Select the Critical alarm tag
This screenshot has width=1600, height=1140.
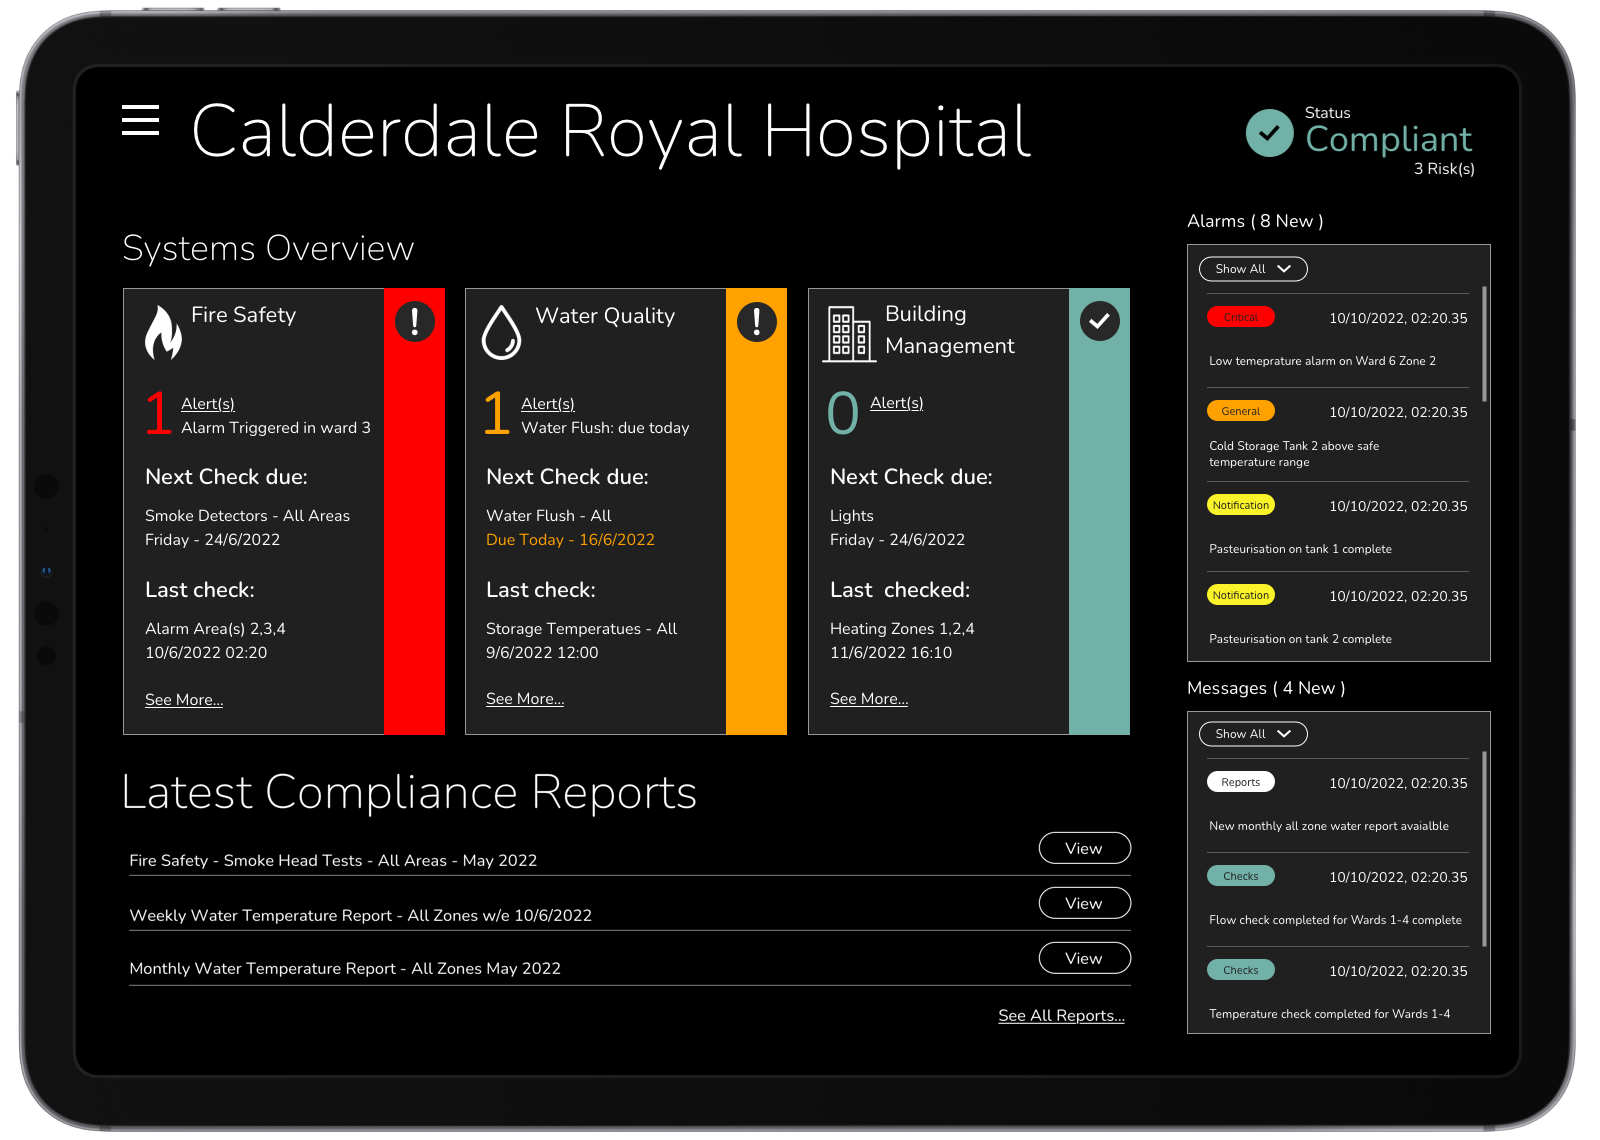click(x=1241, y=317)
